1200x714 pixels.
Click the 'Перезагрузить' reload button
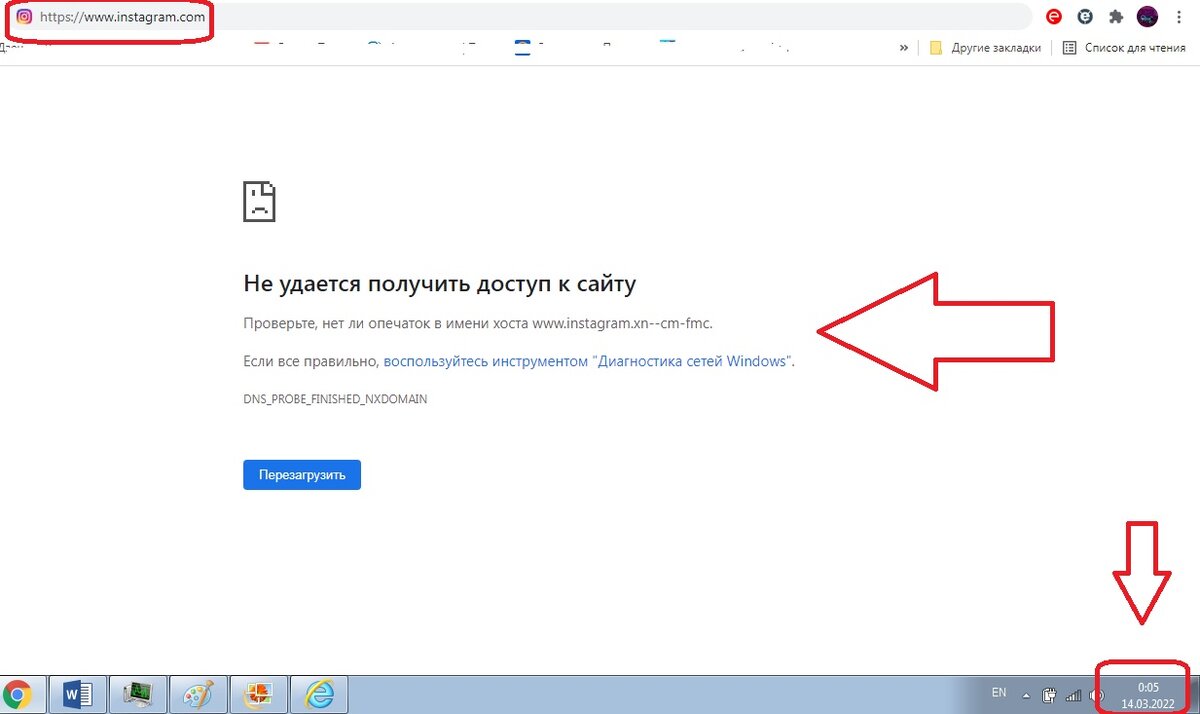click(x=302, y=475)
